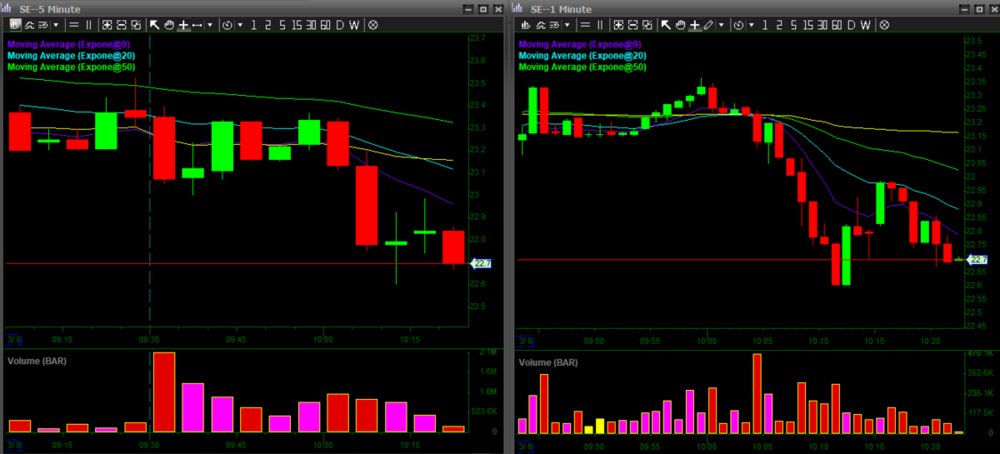Screen dimensions: 1000x454
Task: Select the arrow pointer tool in 5 Minute chart
Action: pyautogui.click(x=155, y=23)
